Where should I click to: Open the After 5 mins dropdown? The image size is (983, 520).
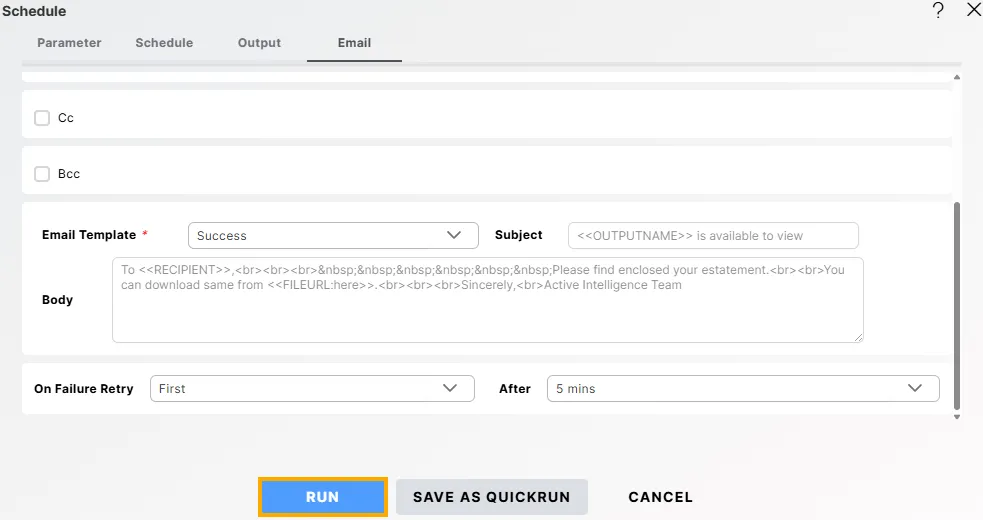[x=742, y=388]
